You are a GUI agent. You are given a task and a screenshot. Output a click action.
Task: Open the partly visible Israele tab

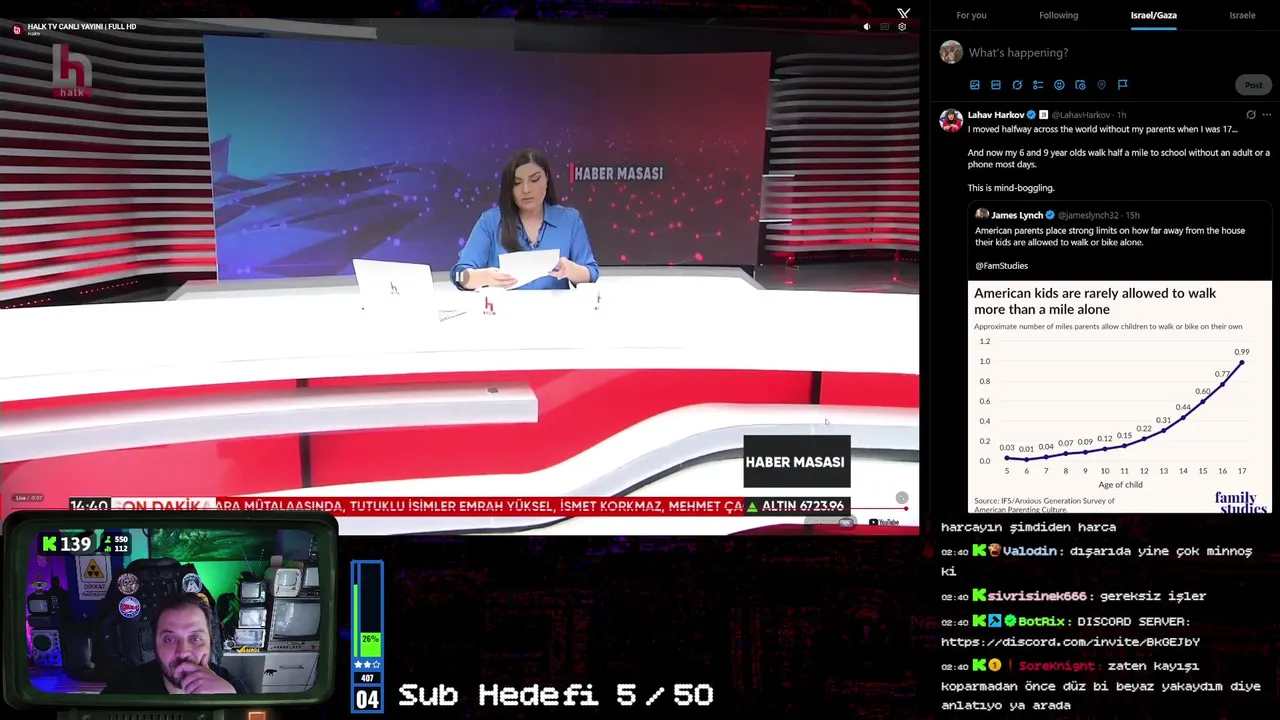(1242, 15)
